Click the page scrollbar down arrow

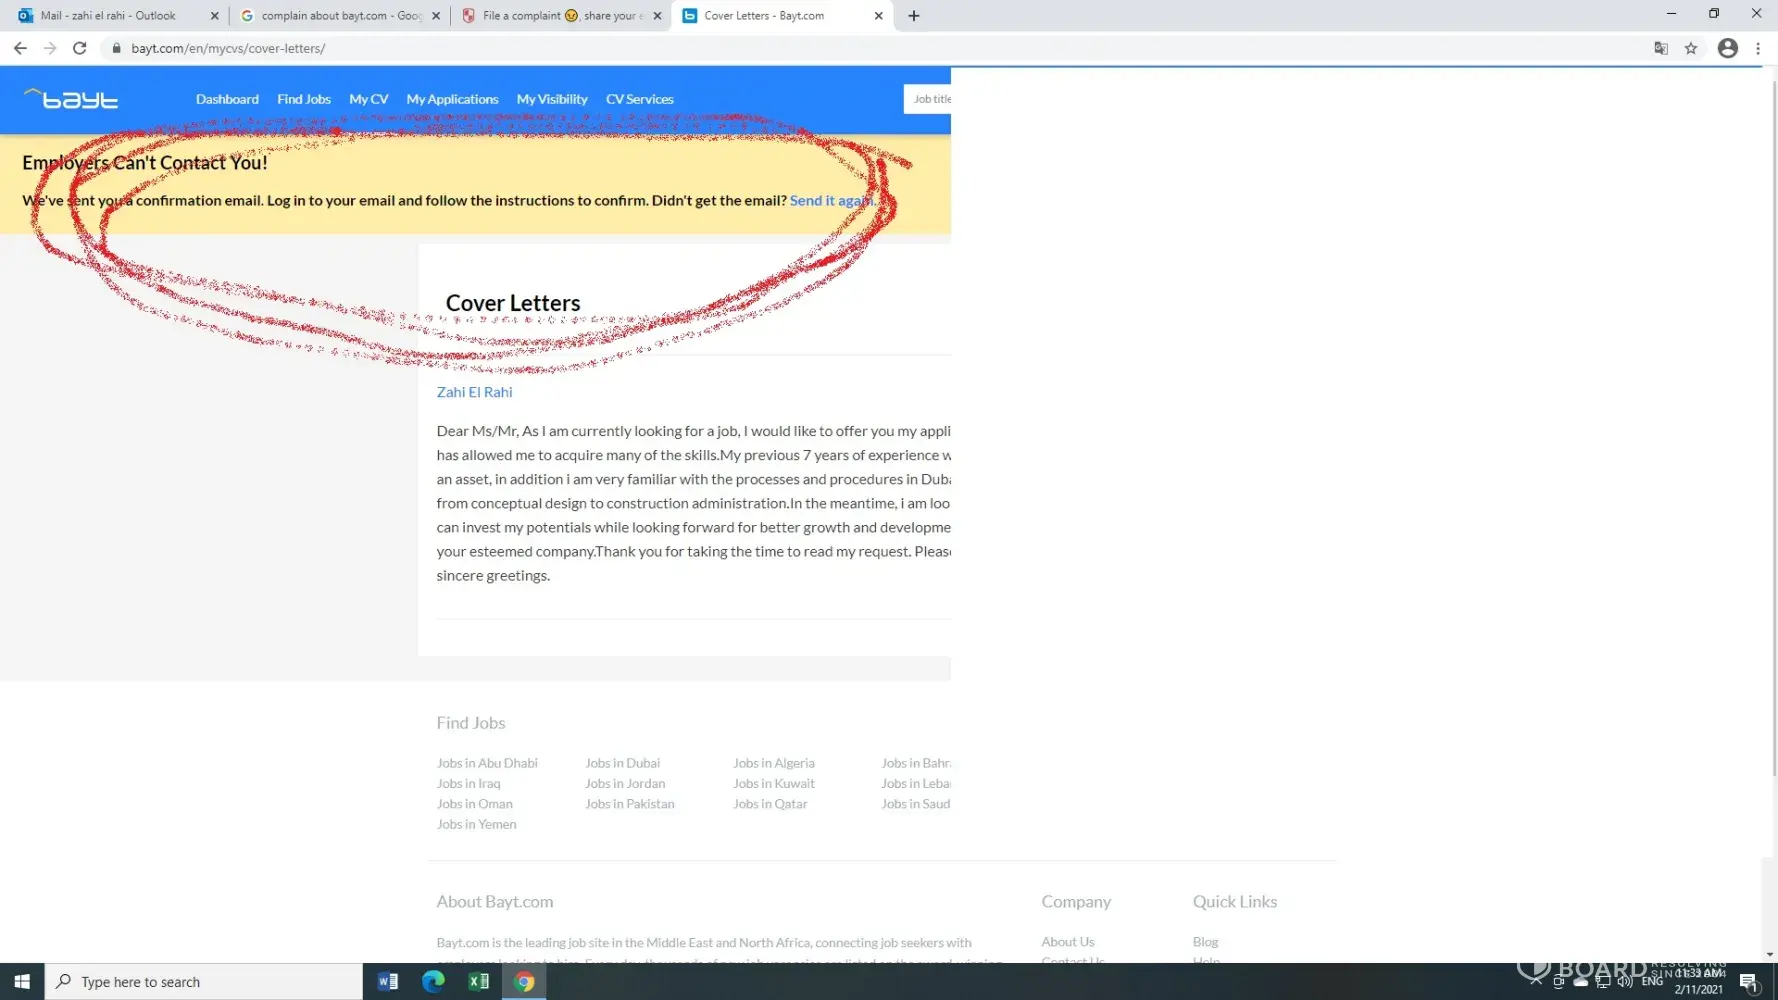click(1770, 955)
